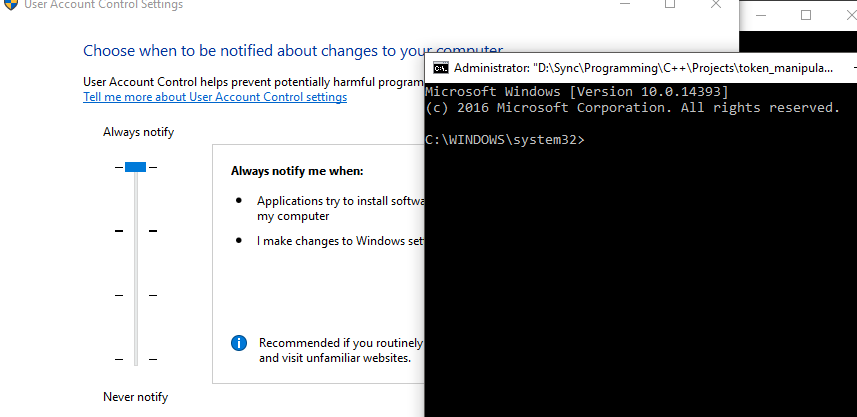Click the blue information icon by Recommended
This screenshot has width=857, height=417.
click(x=239, y=343)
